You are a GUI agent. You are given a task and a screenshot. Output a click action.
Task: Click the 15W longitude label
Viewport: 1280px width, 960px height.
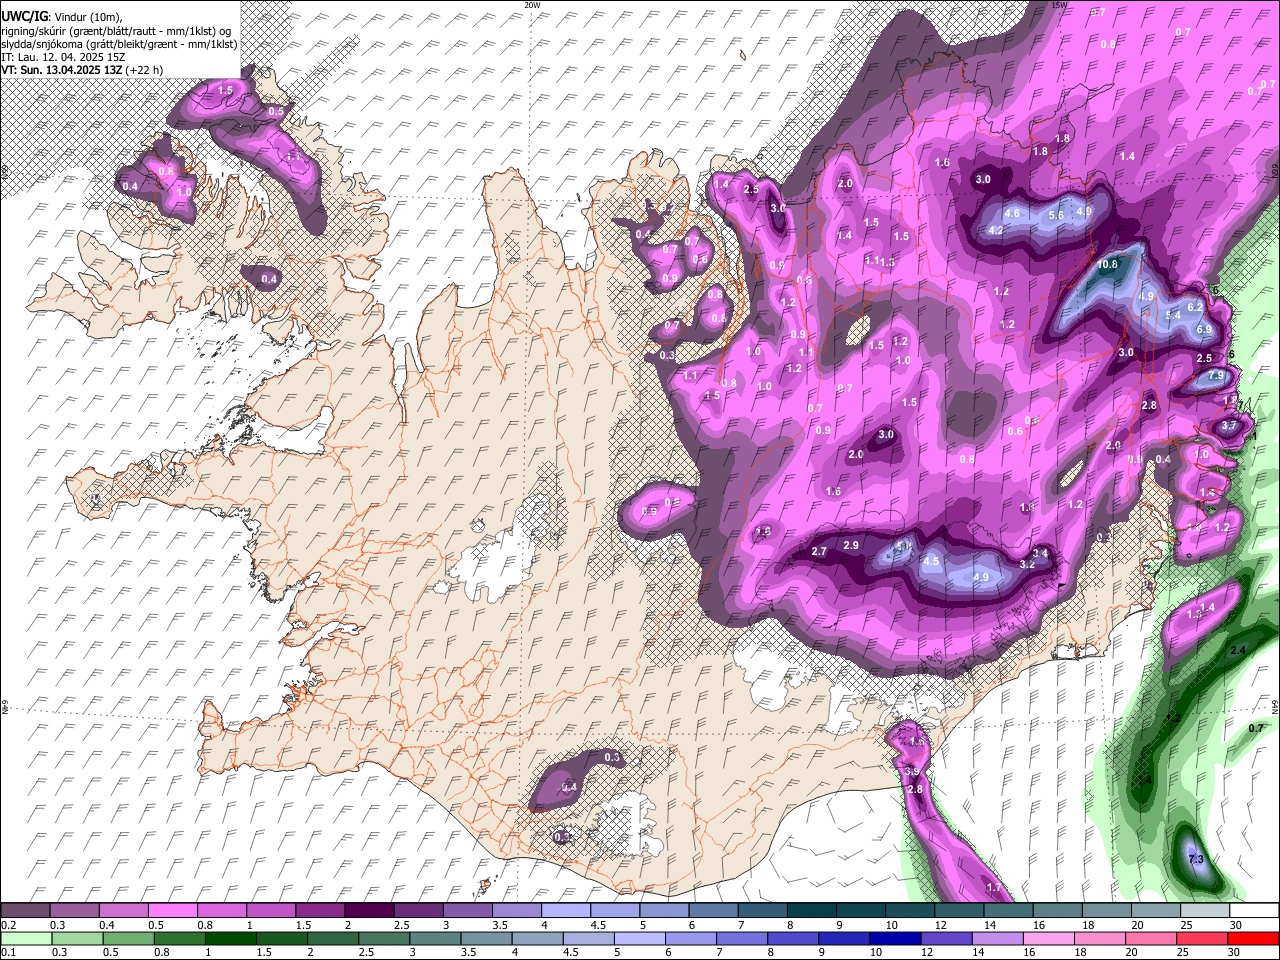(x=1059, y=5)
